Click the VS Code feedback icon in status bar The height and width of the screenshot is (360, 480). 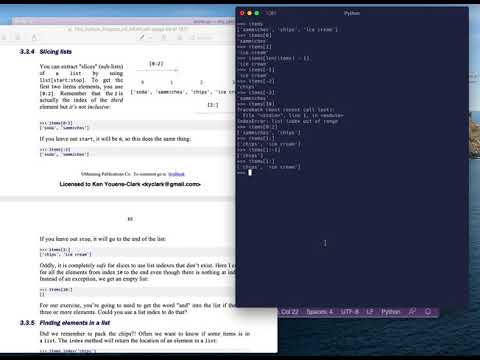click(412, 312)
